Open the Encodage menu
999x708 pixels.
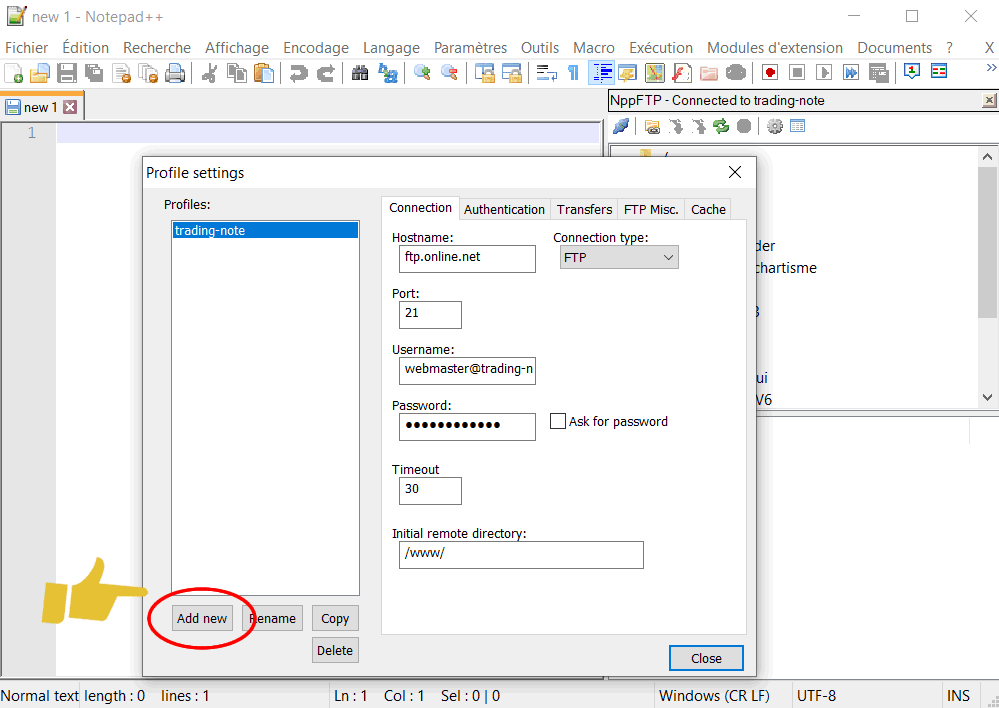pos(316,48)
